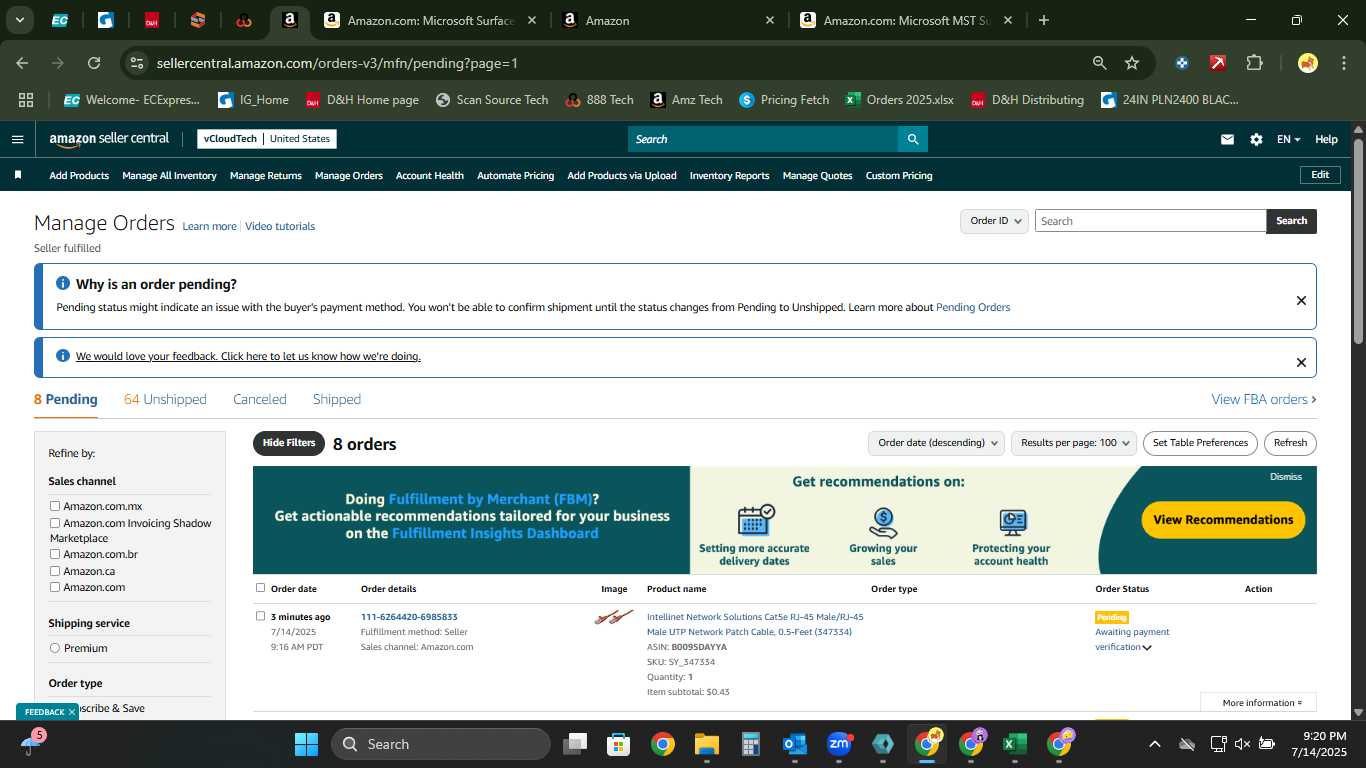Check the Amazon.ca sales channel box
The height and width of the screenshot is (768, 1366).
55,571
